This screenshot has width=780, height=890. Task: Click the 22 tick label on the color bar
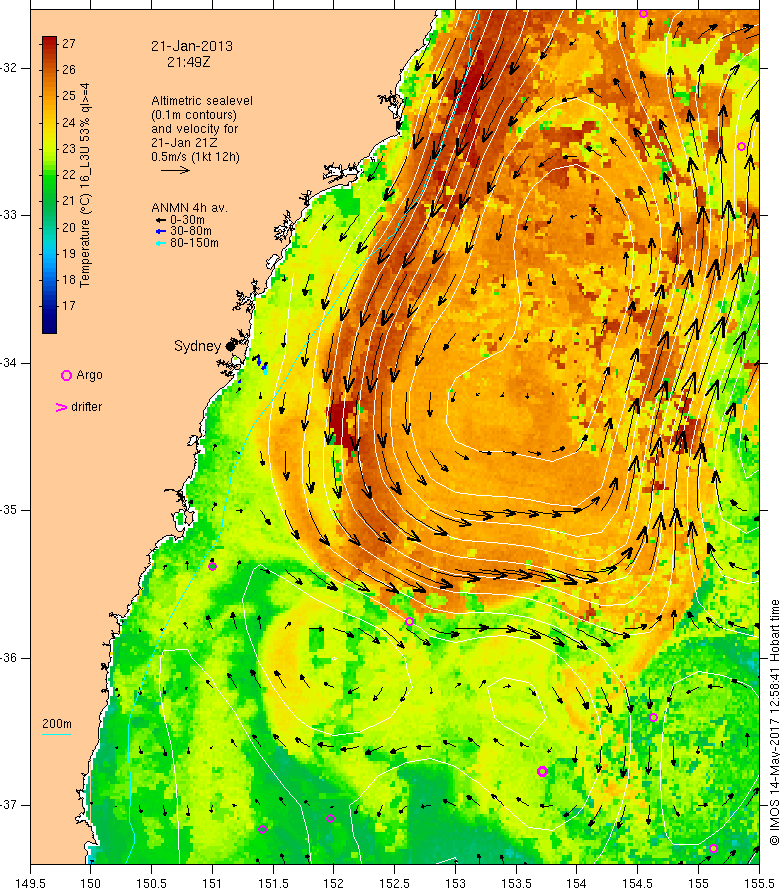69,175
